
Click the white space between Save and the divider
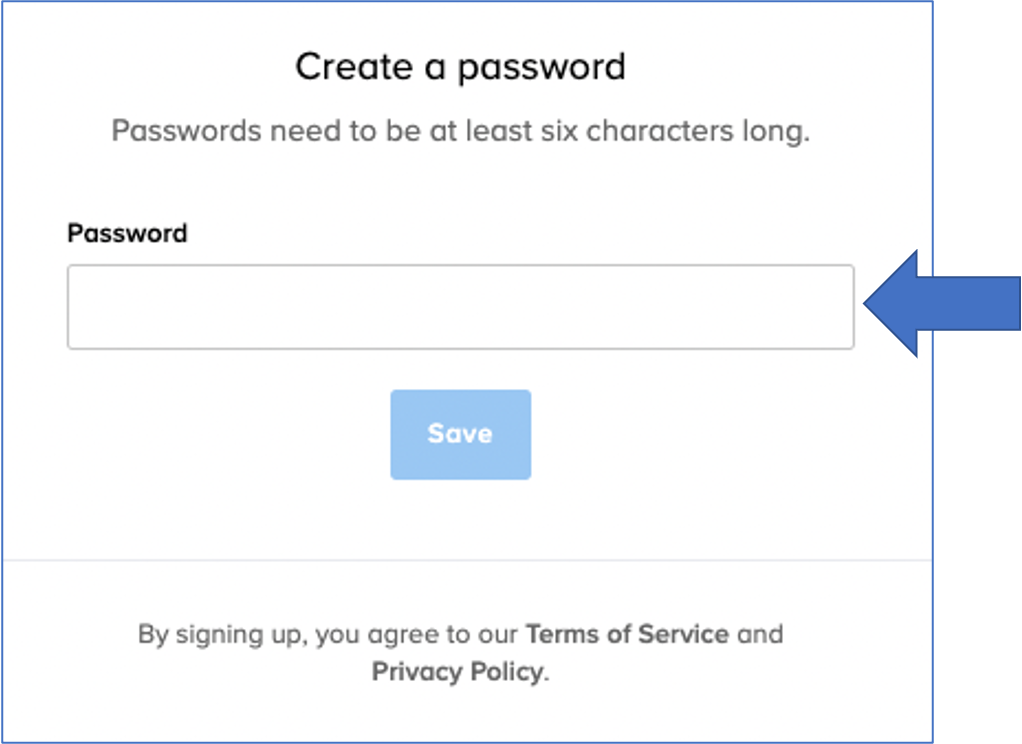pos(460,520)
